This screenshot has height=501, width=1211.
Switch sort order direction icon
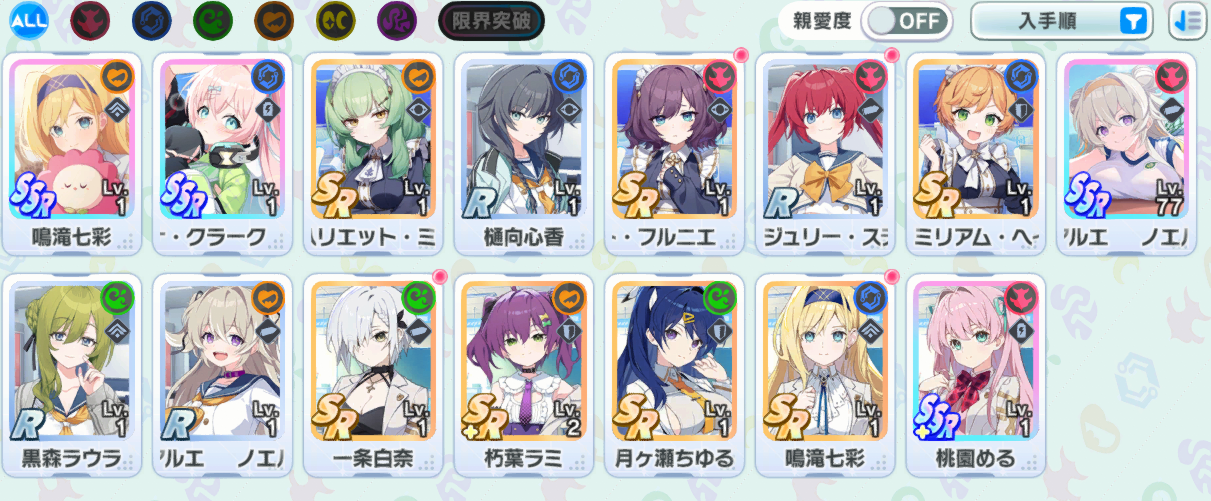point(1188,20)
